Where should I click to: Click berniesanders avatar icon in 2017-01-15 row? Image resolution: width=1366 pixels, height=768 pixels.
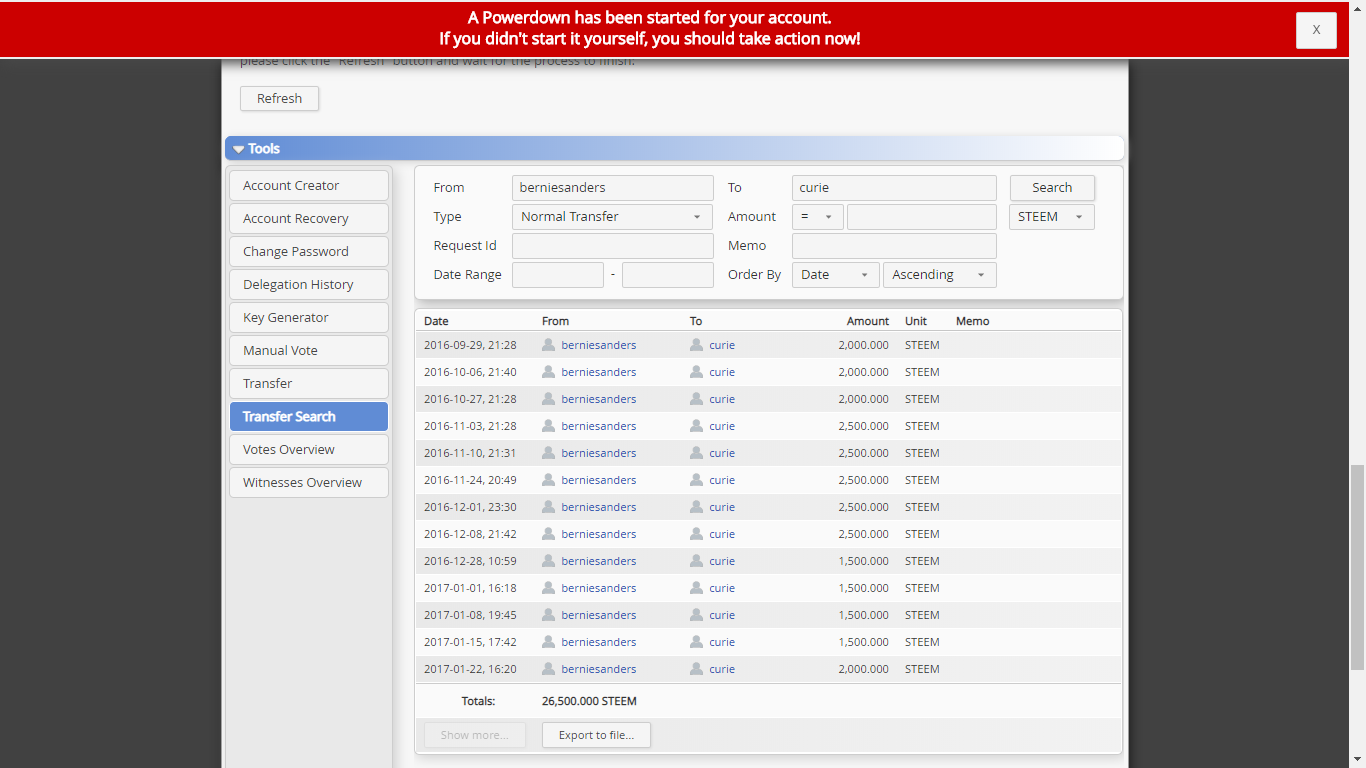click(x=548, y=641)
